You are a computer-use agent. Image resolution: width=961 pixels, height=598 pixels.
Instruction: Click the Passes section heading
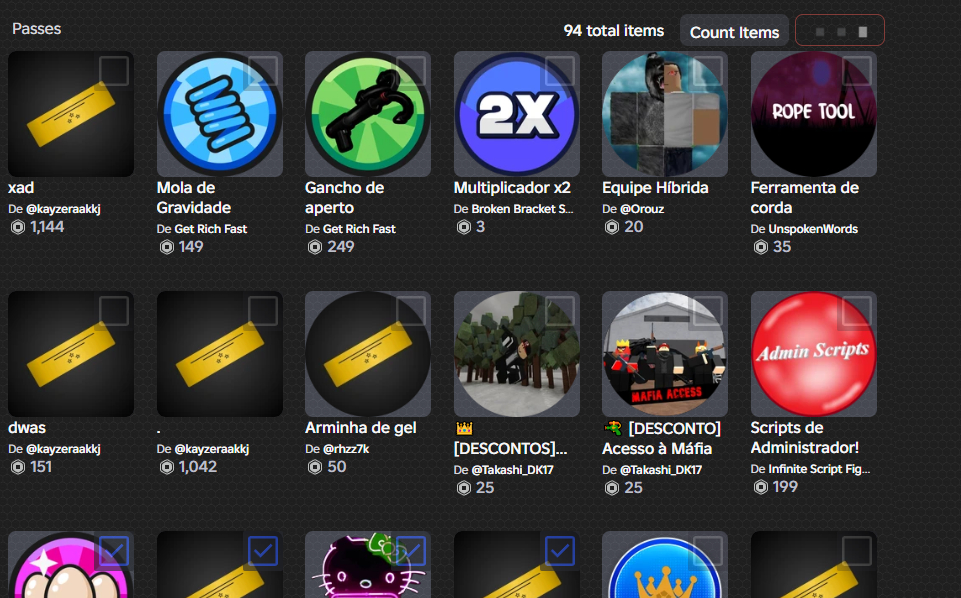tap(36, 29)
